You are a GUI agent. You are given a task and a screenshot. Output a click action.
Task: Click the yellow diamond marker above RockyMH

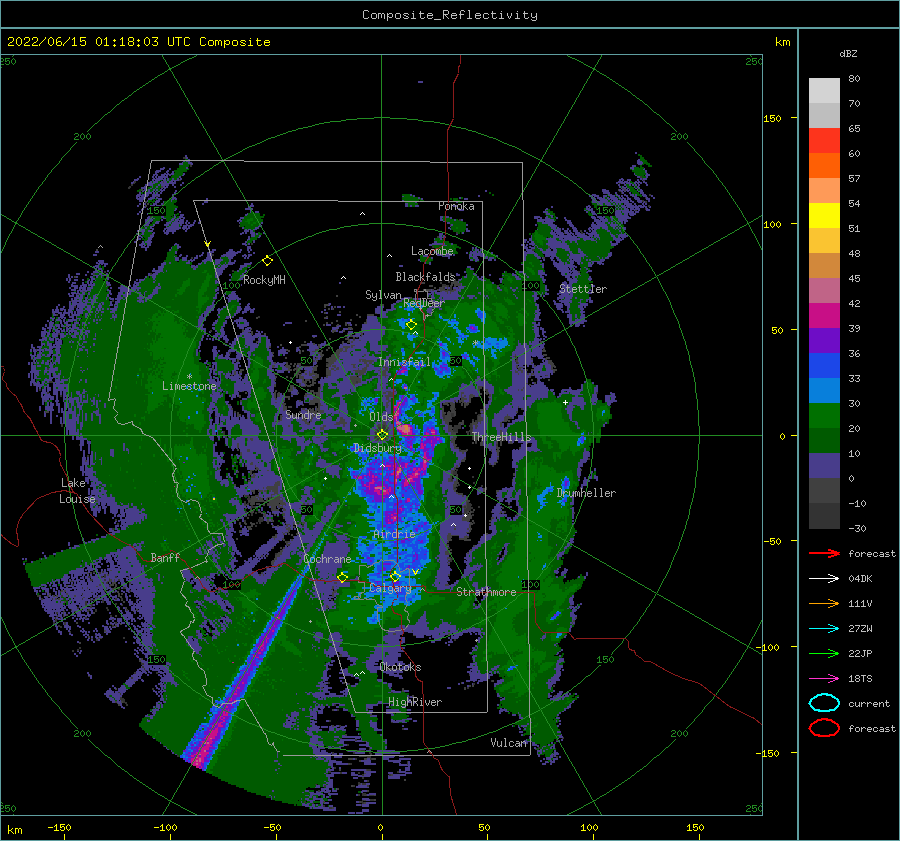pyautogui.click(x=267, y=261)
